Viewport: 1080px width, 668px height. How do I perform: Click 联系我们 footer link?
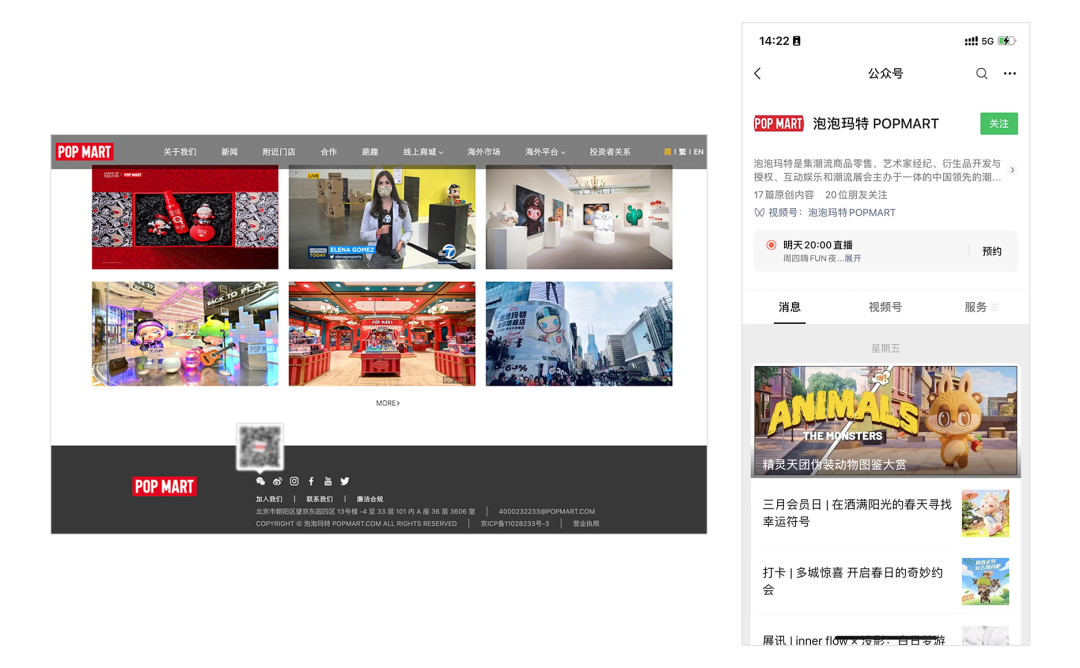(x=320, y=499)
